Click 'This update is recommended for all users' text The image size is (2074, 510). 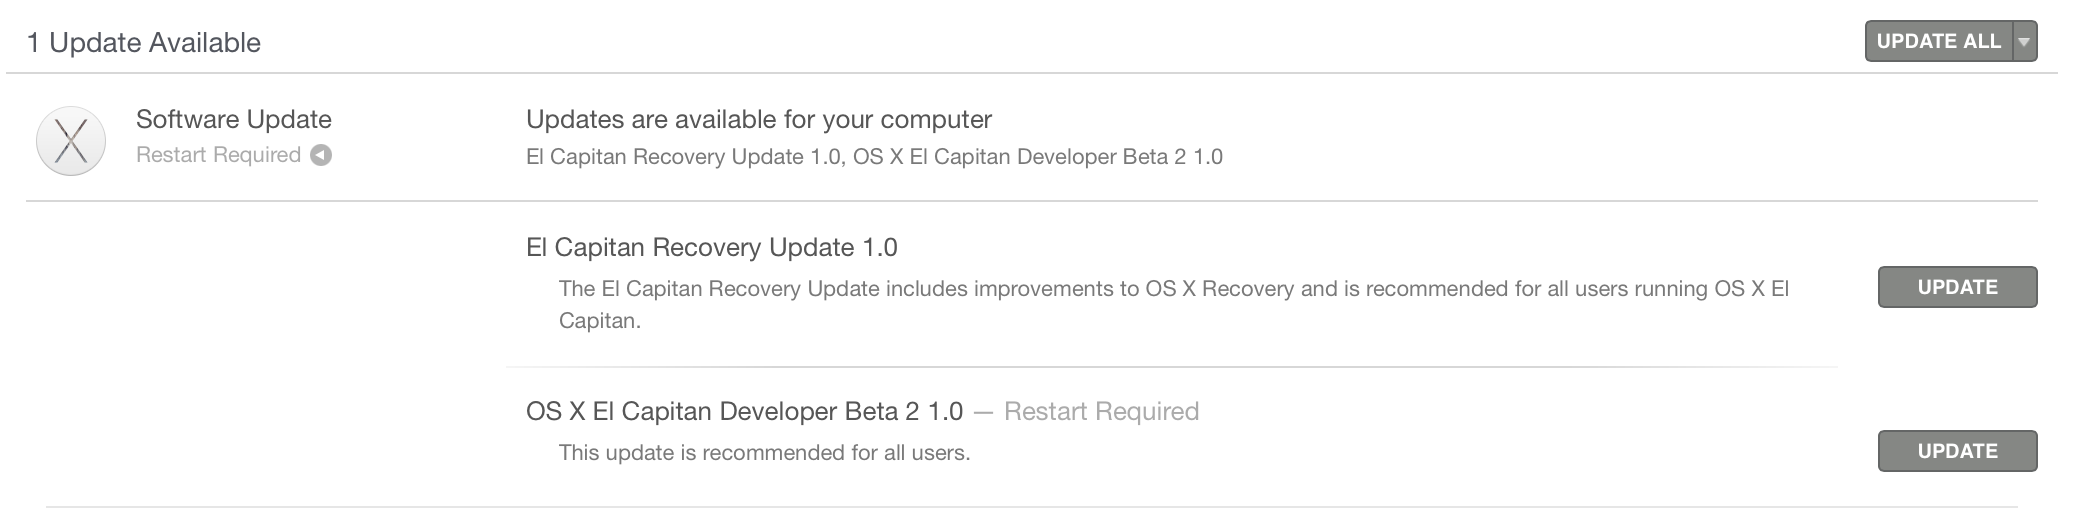tap(764, 453)
